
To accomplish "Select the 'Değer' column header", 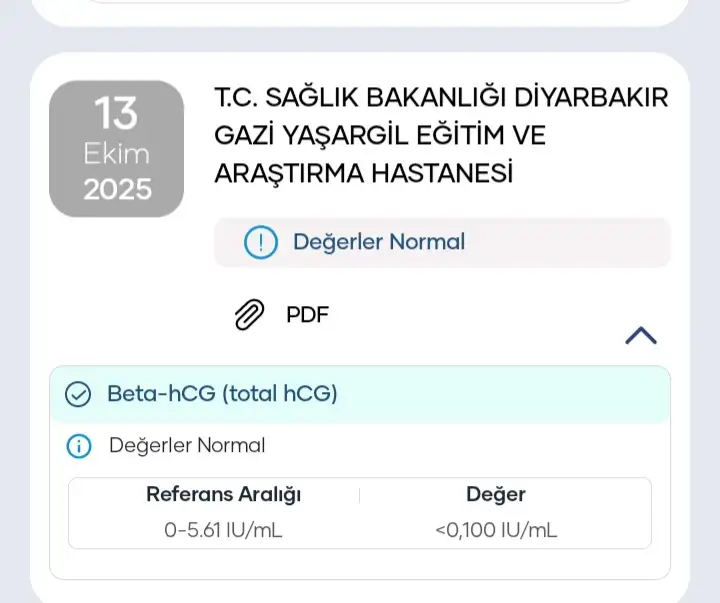I will point(495,494).
